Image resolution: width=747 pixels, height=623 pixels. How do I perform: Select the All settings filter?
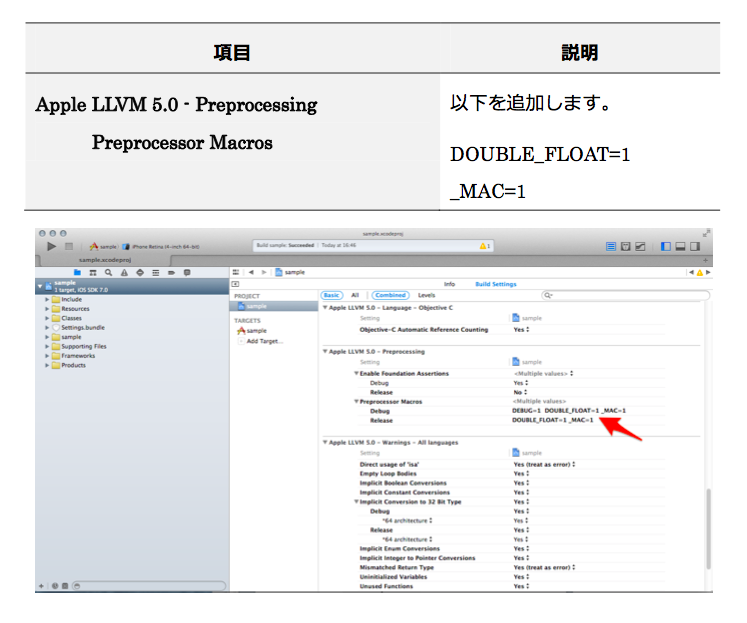[355, 295]
